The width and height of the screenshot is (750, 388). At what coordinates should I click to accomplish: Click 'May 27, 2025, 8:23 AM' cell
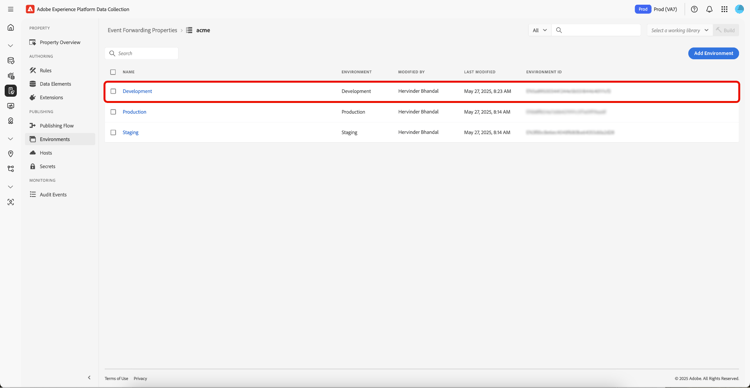pyautogui.click(x=487, y=91)
